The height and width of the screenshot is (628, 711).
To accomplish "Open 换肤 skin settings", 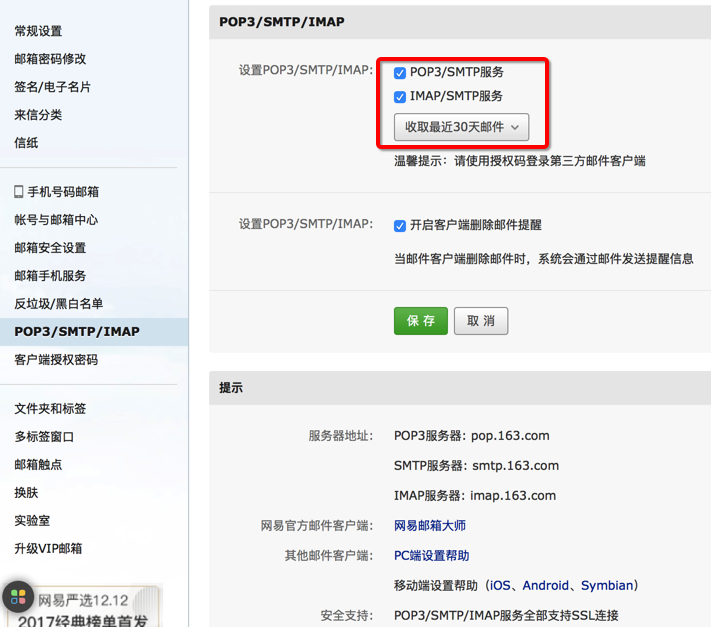I will coord(26,493).
